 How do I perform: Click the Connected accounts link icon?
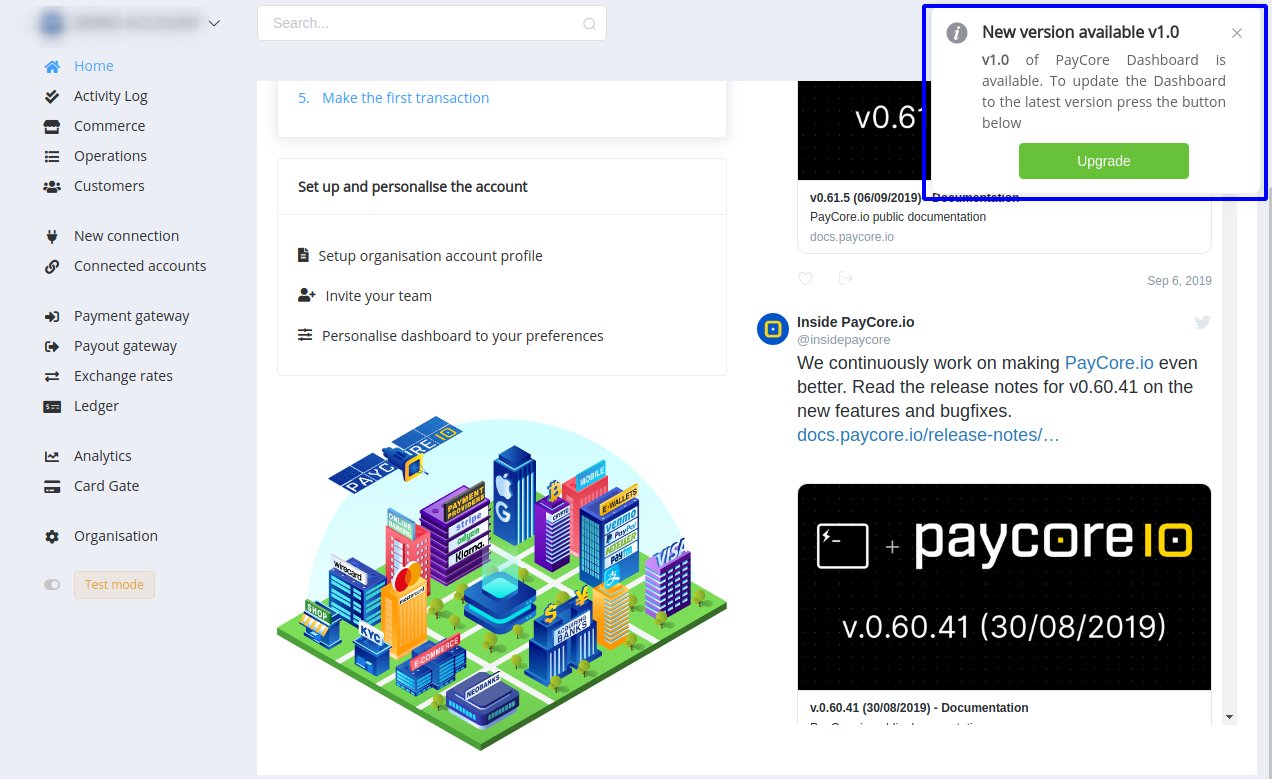click(52, 266)
